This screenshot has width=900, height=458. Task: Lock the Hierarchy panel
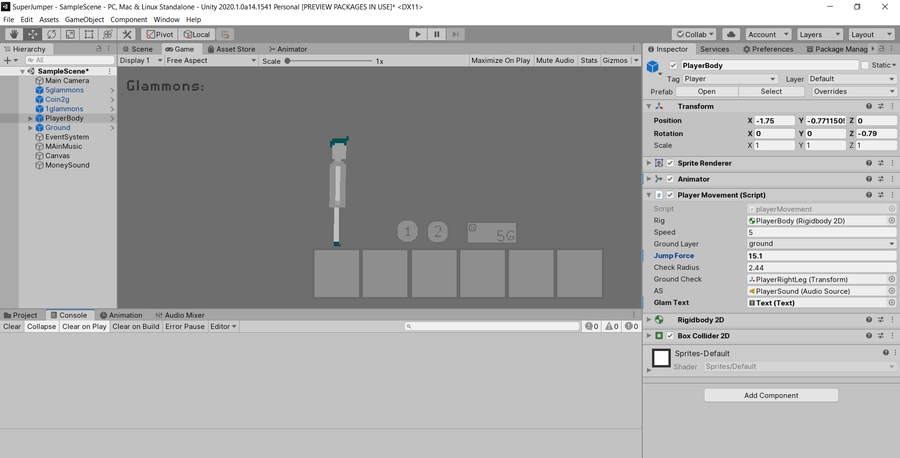click(99, 49)
